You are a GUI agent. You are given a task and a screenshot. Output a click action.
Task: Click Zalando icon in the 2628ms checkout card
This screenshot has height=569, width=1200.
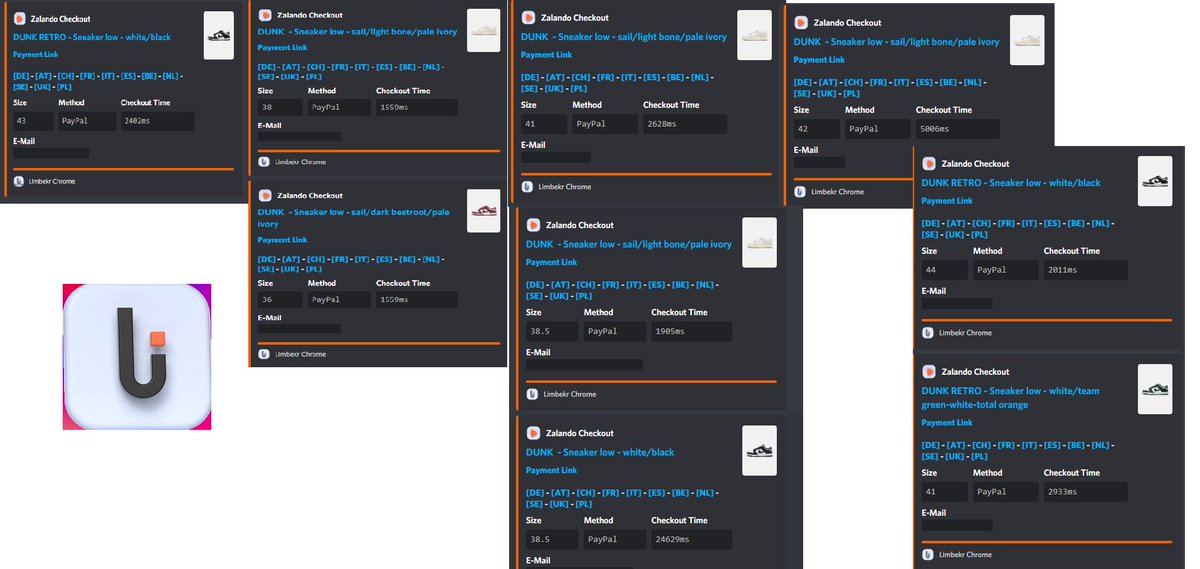pos(529,18)
